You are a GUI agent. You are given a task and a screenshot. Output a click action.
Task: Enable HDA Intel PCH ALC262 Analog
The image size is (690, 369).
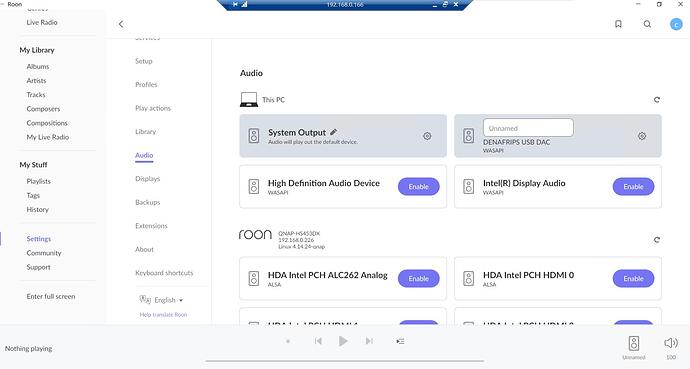[418, 278]
